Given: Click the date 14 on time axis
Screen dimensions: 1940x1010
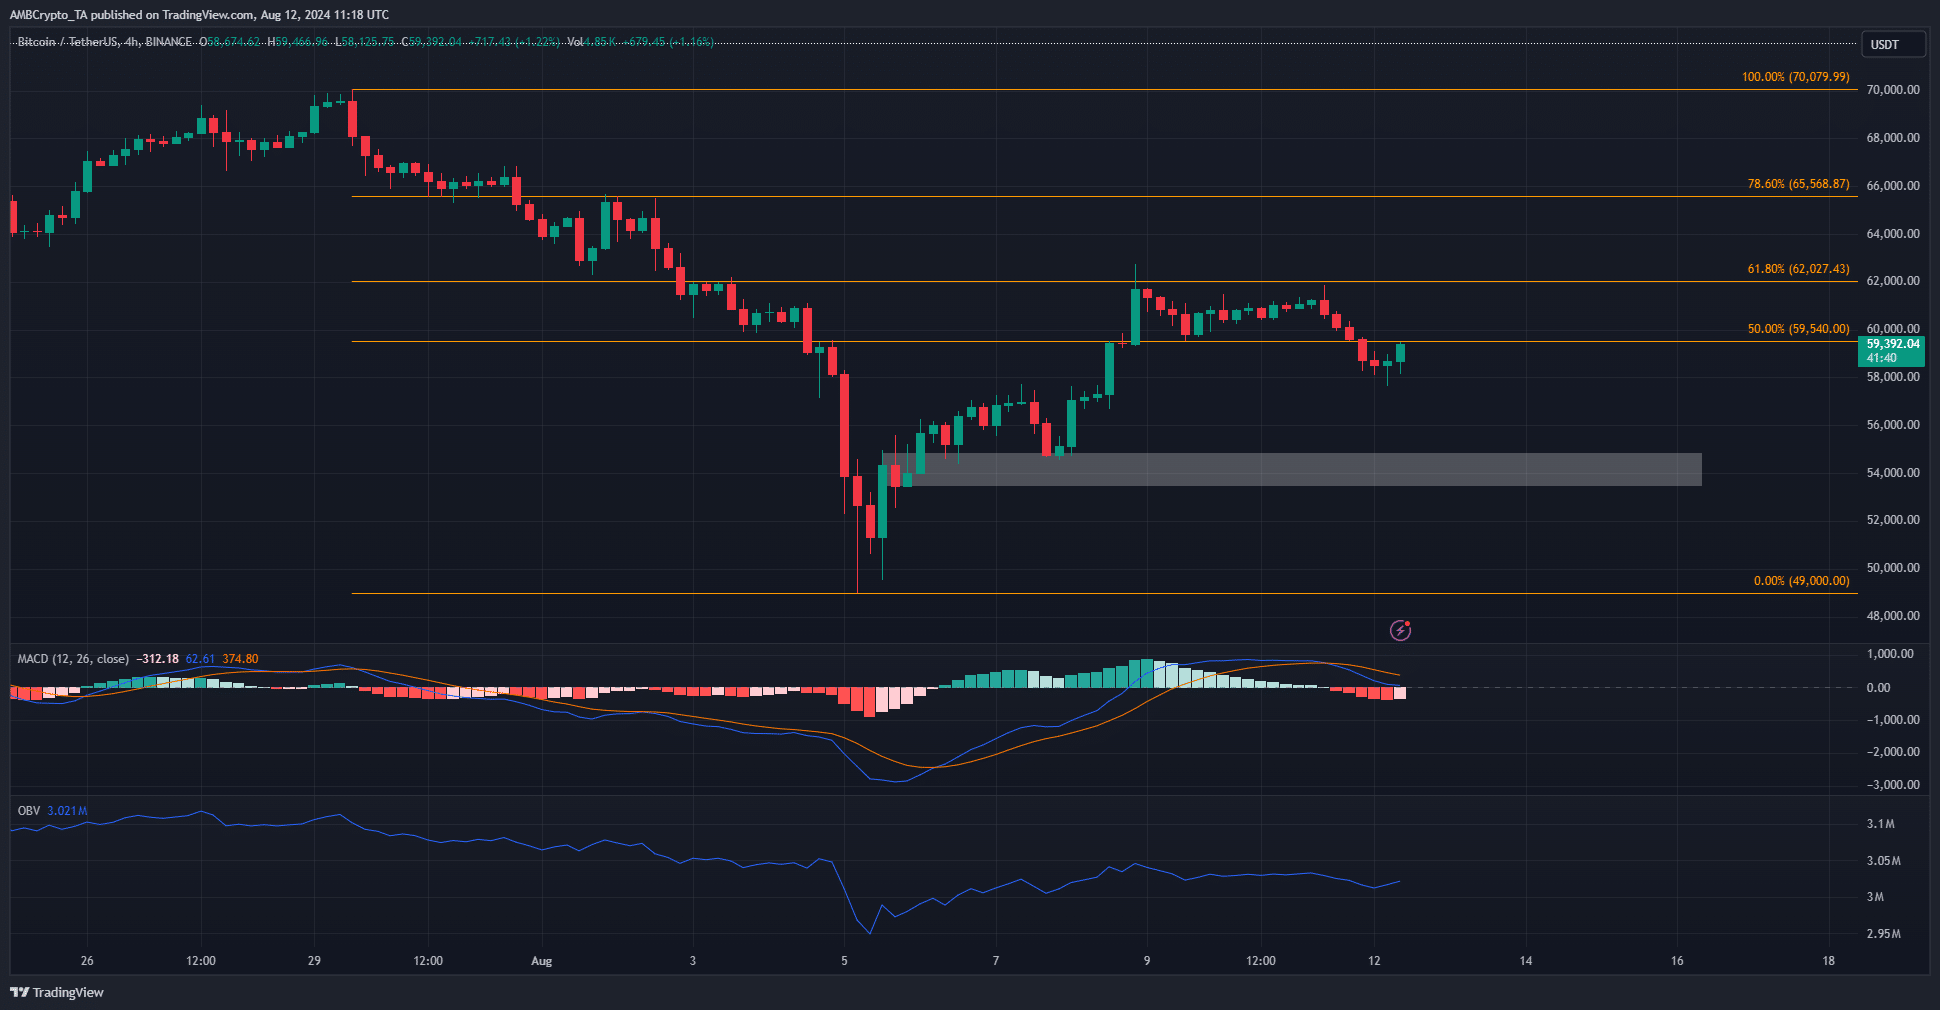Looking at the screenshot, I should 1526,961.
